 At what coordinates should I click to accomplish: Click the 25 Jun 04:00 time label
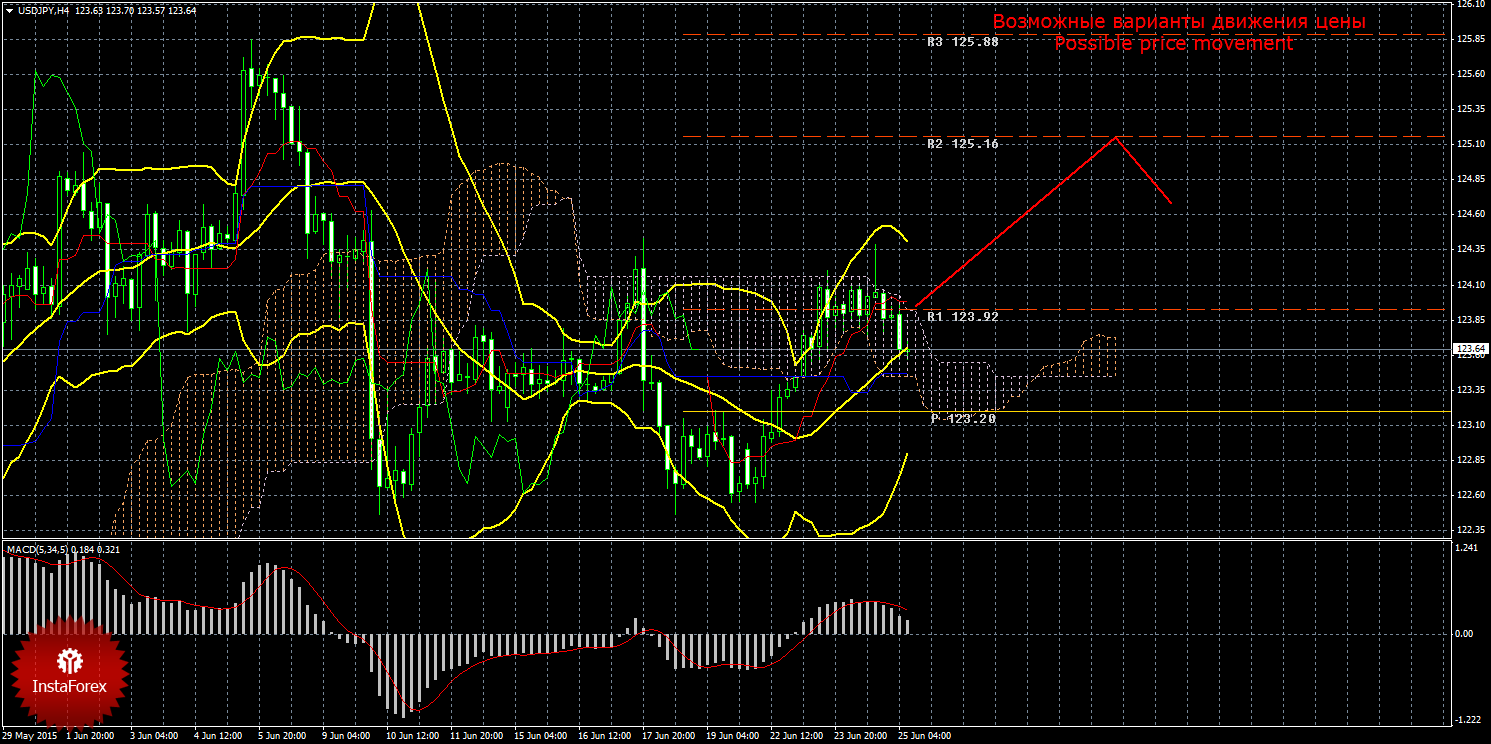[x=924, y=736]
